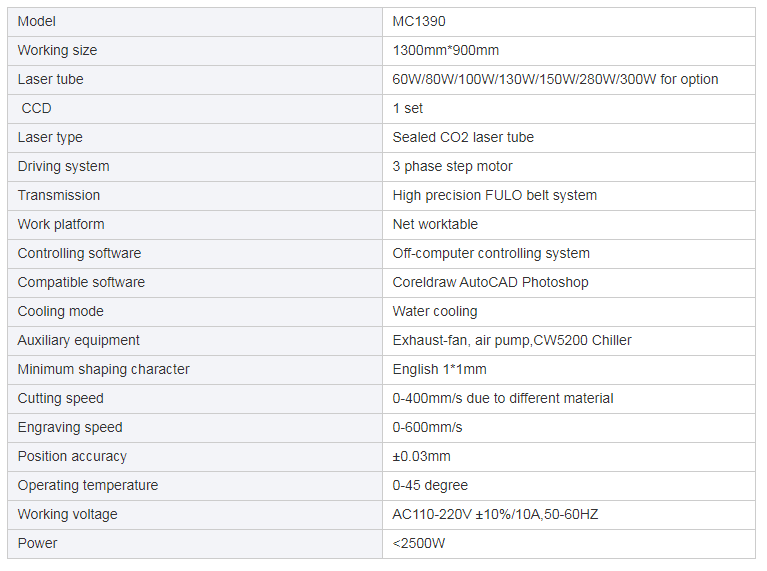The width and height of the screenshot is (767, 571).
Task: Click the Engraving speed 0-600mm/s value
Action: click(427, 427)
